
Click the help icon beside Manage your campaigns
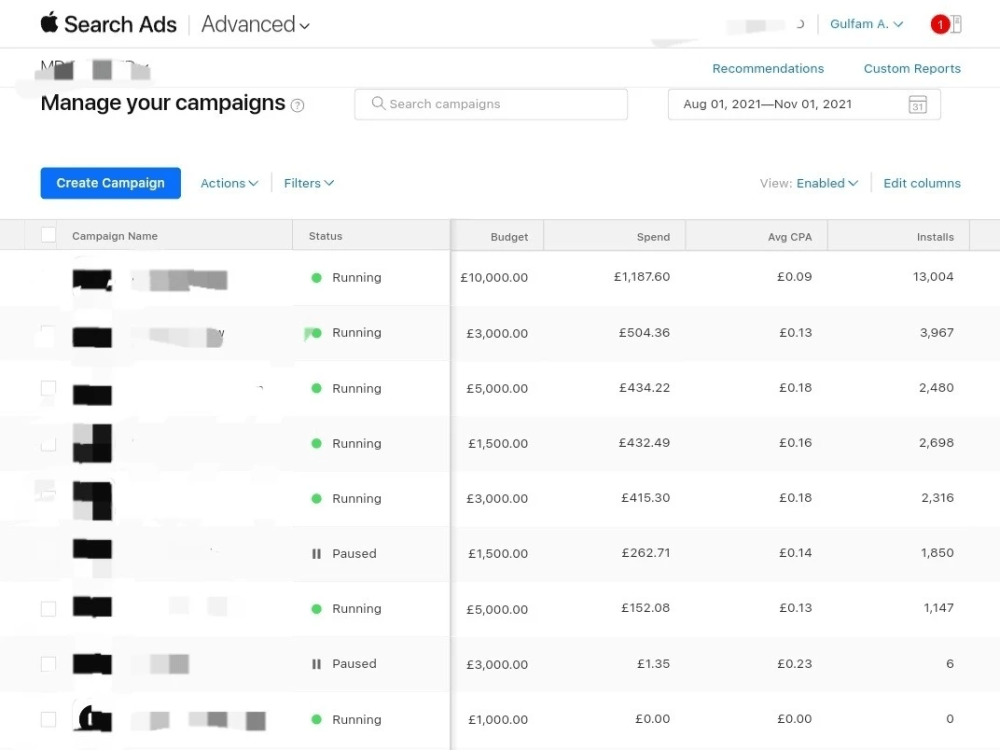[297, 105]
